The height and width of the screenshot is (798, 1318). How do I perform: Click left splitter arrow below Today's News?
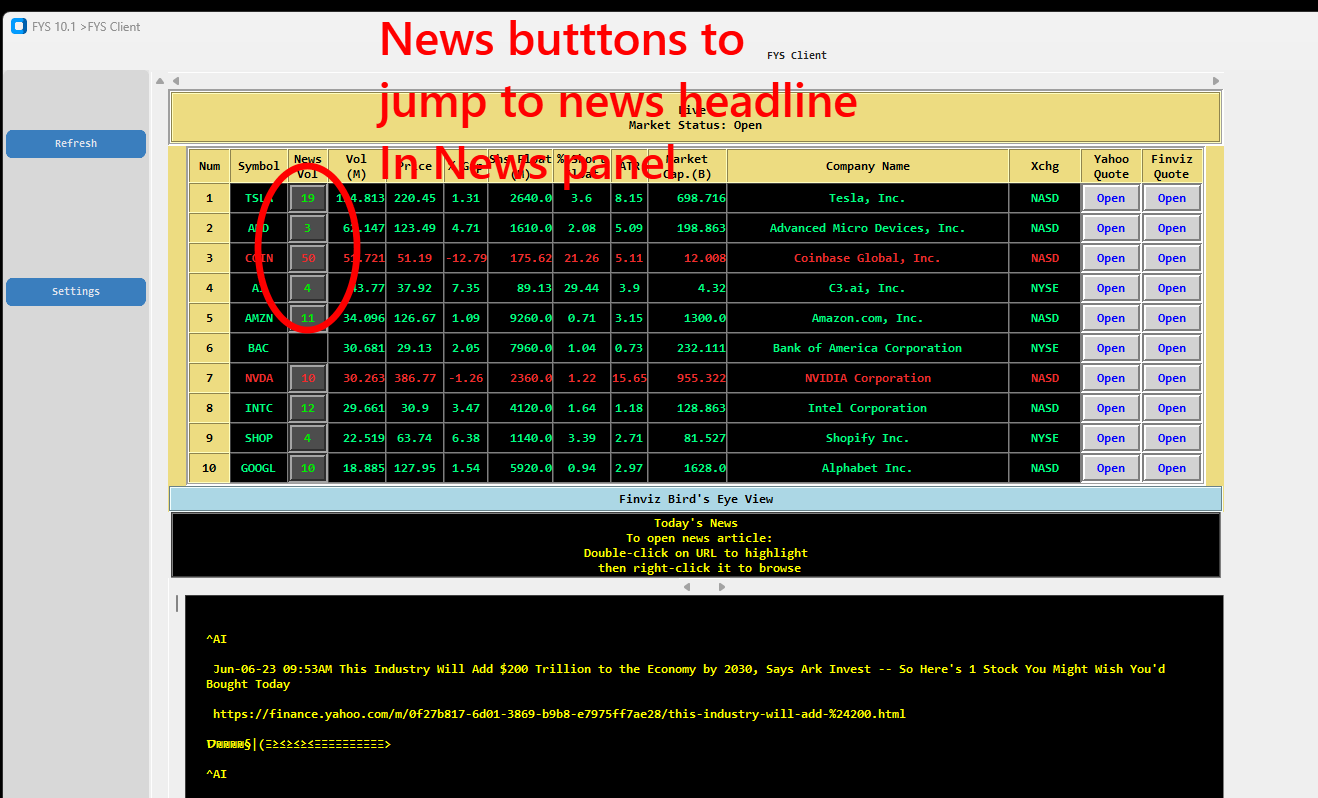(x=686, y=587)
